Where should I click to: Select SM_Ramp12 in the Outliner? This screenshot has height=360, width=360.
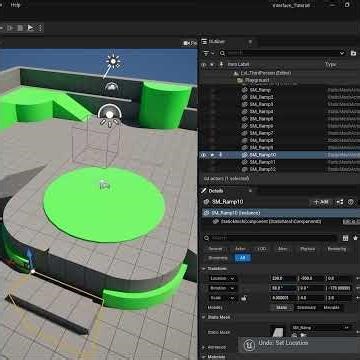coord(279,169)
